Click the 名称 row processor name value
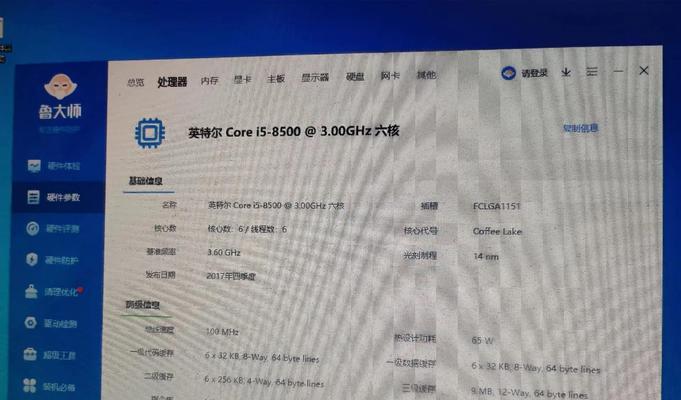 tap(276, 205)
